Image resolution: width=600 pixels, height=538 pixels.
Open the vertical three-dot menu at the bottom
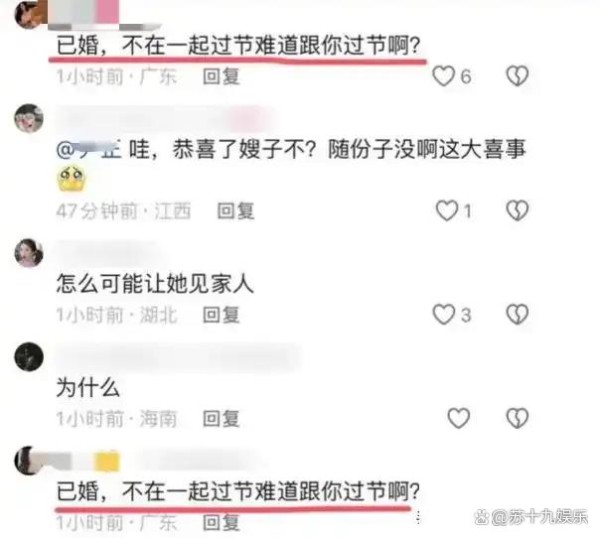tap(418, 517)
